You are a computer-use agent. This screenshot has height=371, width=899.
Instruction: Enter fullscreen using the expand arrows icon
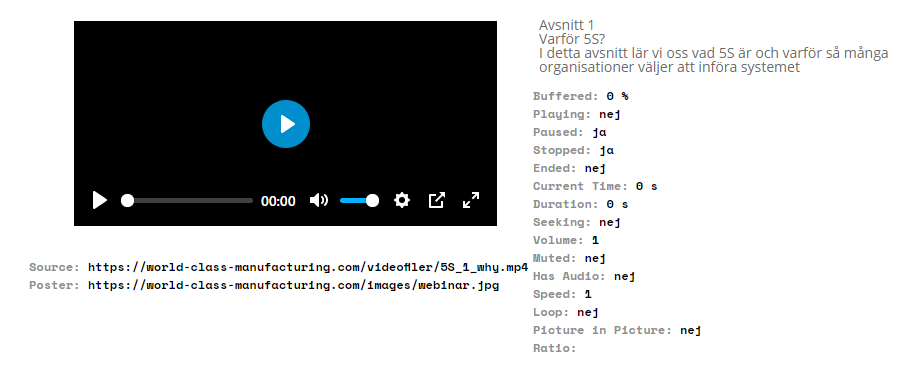coord(471,200)
